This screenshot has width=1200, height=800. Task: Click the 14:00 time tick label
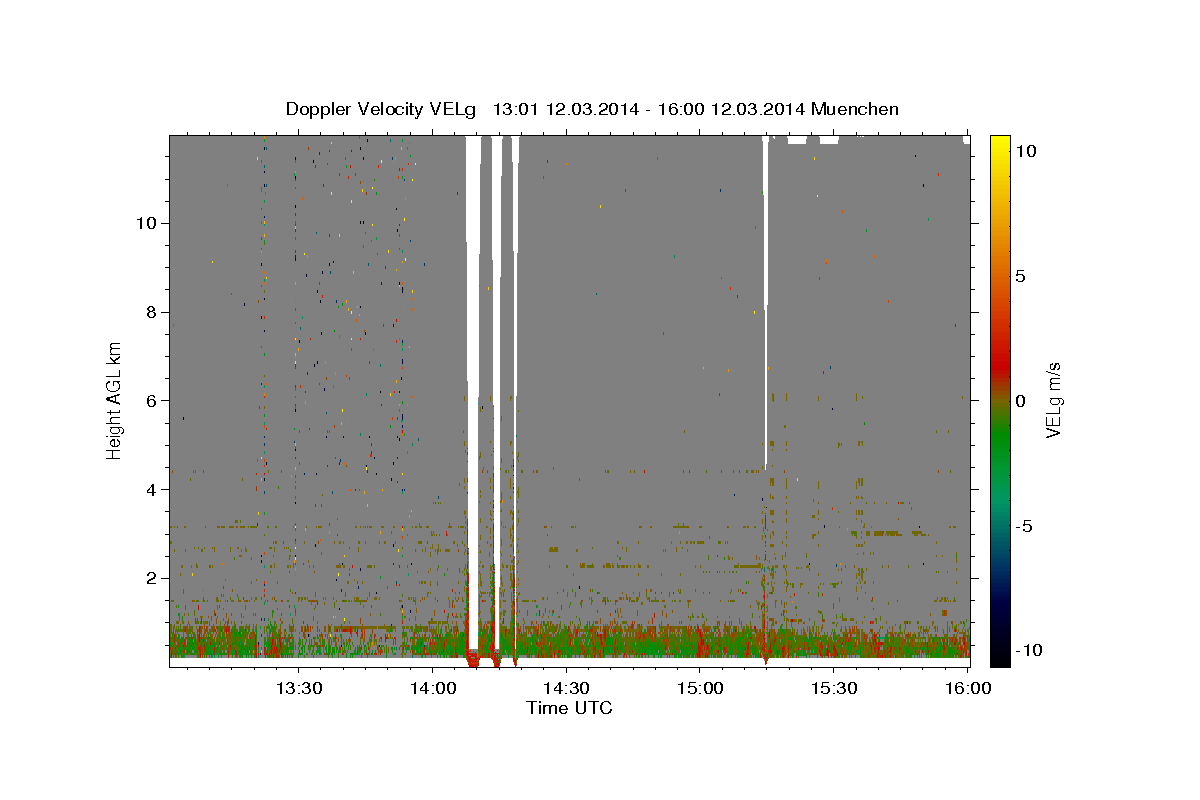[432, 688]
